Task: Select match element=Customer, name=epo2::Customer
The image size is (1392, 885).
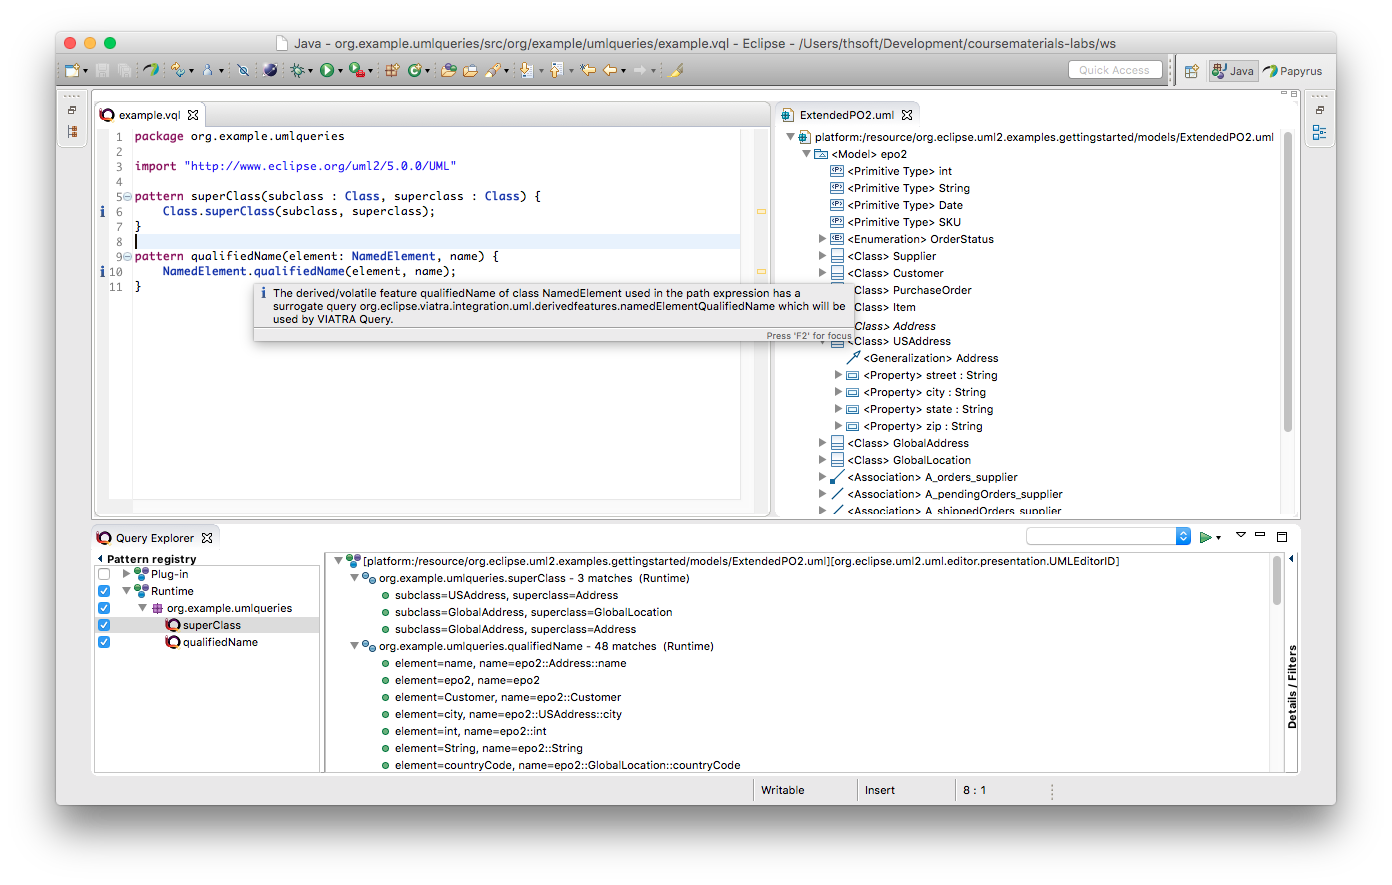Action: 507,697
